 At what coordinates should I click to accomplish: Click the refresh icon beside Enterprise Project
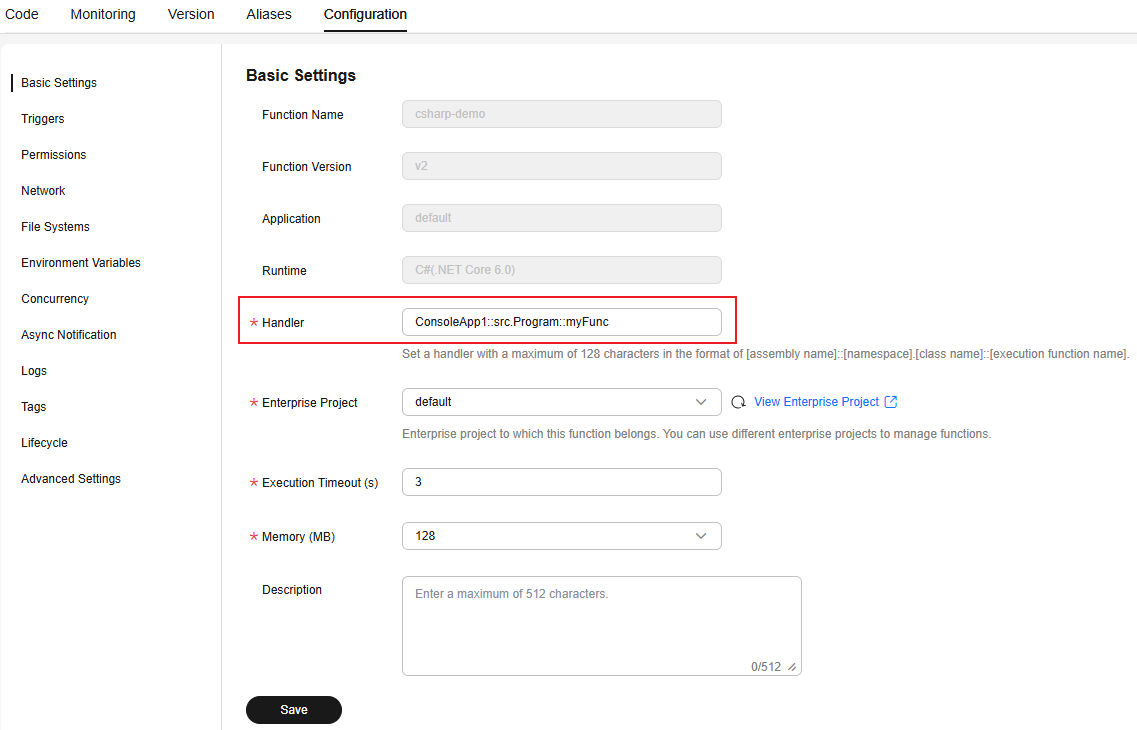tap(738, 402)
